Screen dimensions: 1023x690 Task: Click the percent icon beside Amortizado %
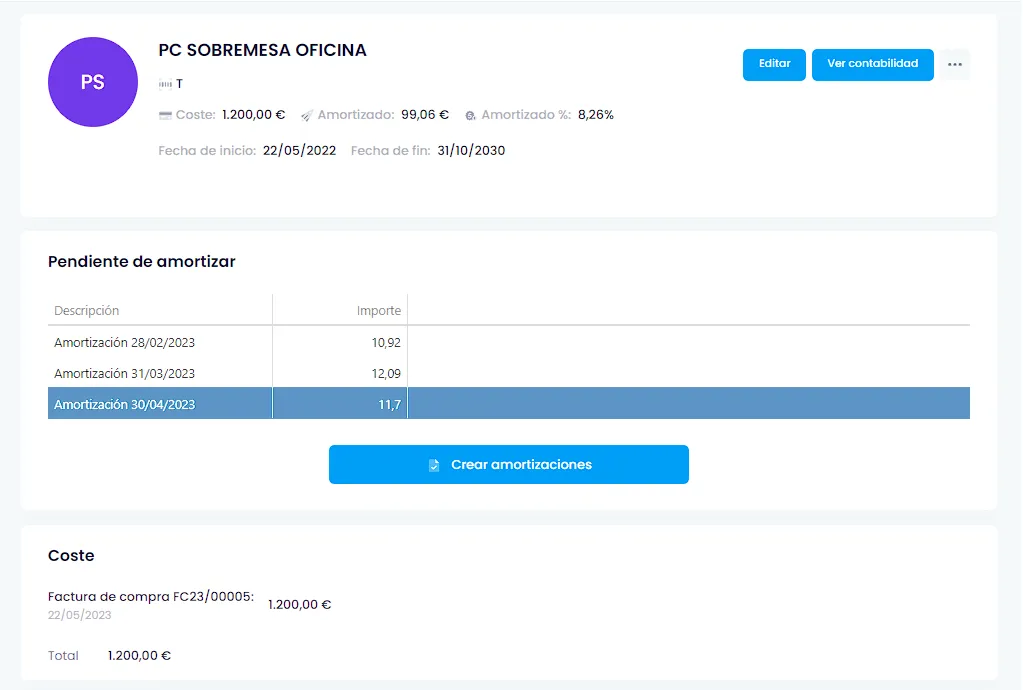[470, 115]
